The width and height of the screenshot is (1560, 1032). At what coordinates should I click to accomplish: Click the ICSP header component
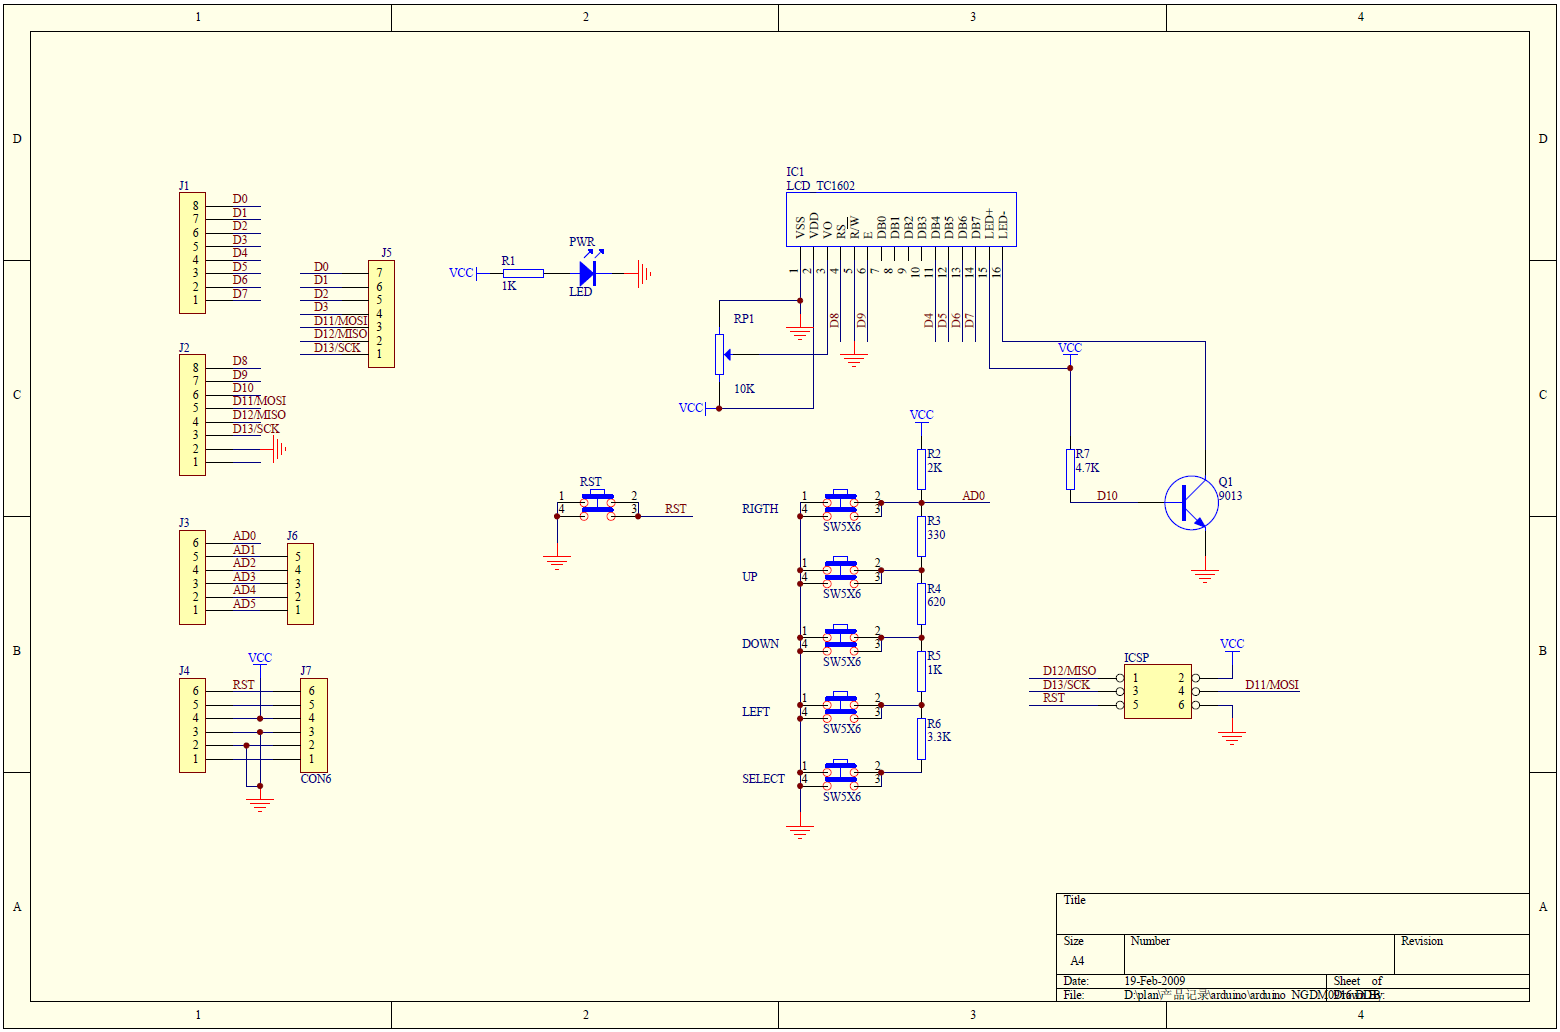[x=1158, y=692]
